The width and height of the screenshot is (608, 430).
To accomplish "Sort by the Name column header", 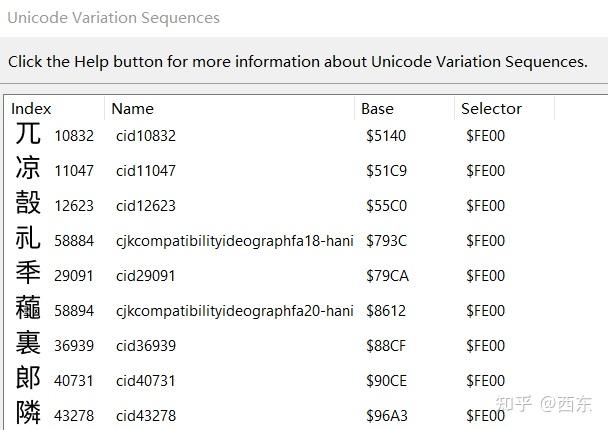I will pos(132,108).
